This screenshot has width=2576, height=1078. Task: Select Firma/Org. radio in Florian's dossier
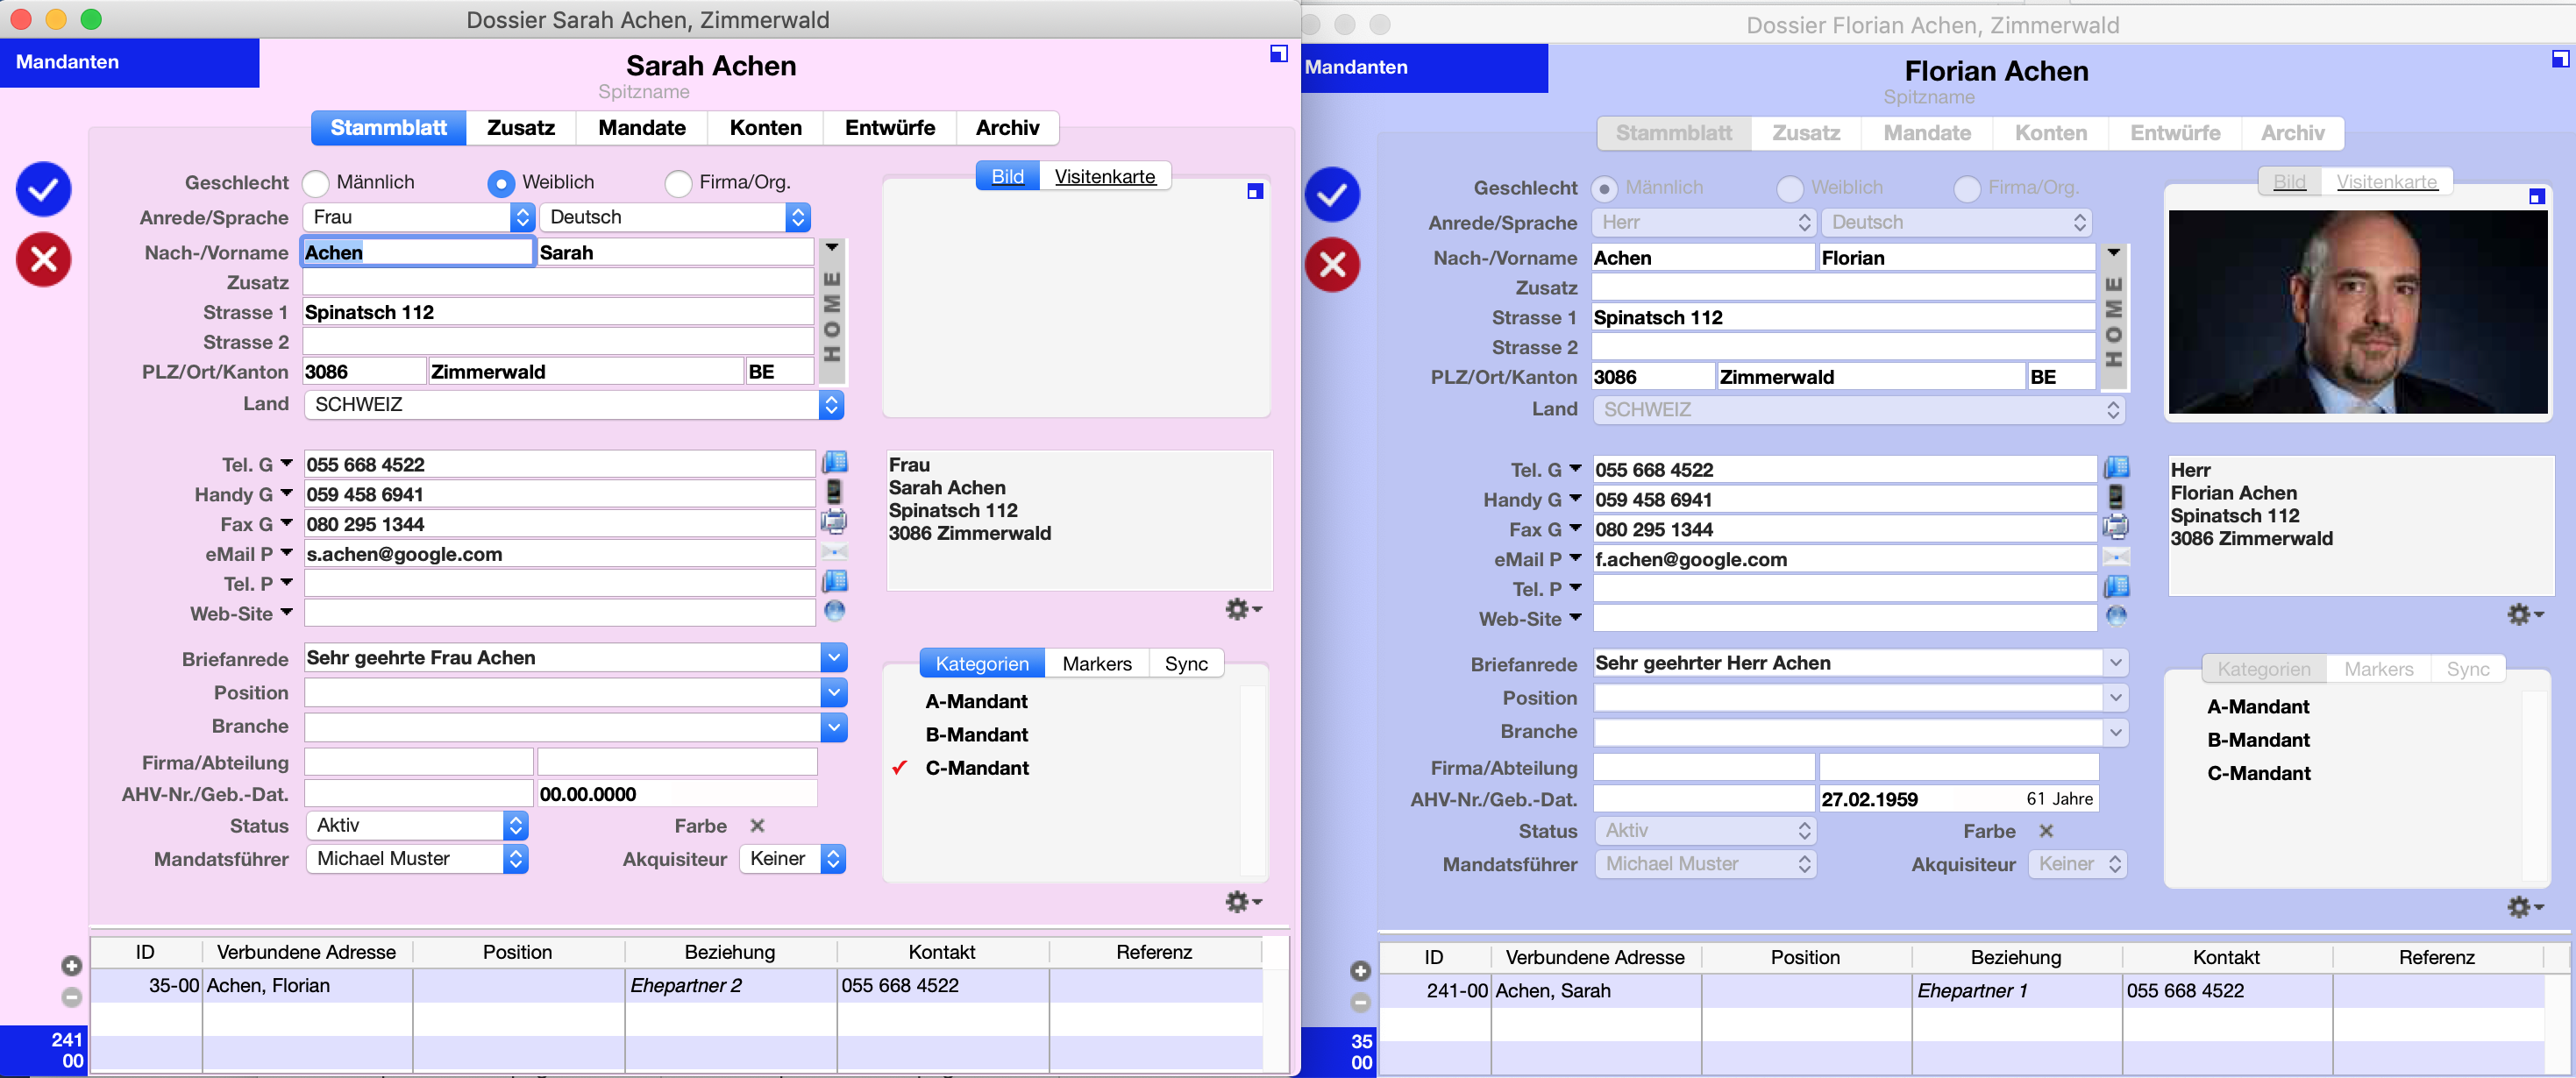[1967, 188]
